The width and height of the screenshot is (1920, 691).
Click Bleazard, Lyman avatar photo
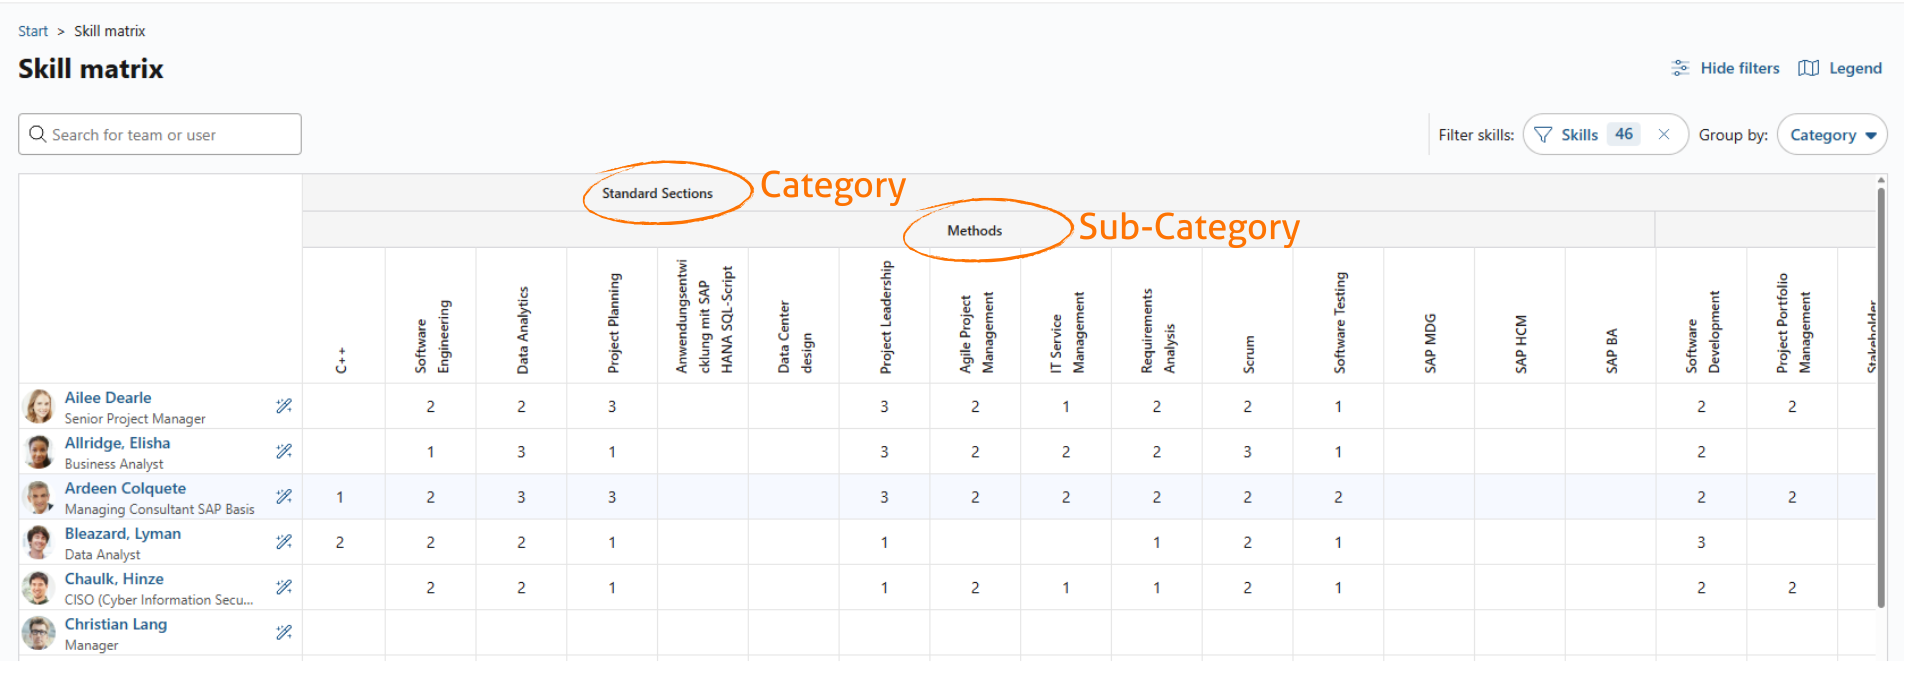coord(39,542)
